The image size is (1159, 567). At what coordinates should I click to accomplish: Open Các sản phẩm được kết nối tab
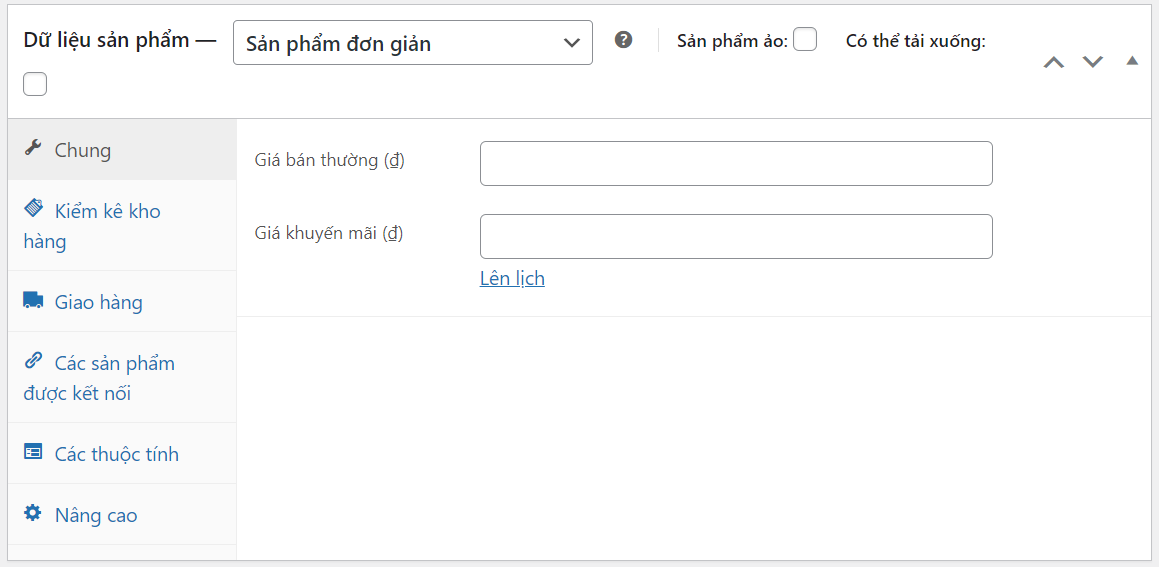click(123, 378)
